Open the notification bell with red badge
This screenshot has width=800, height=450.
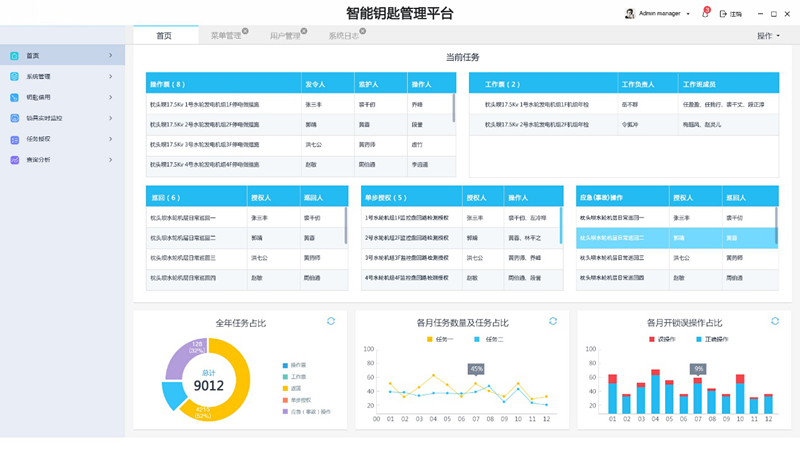[706, 14]
